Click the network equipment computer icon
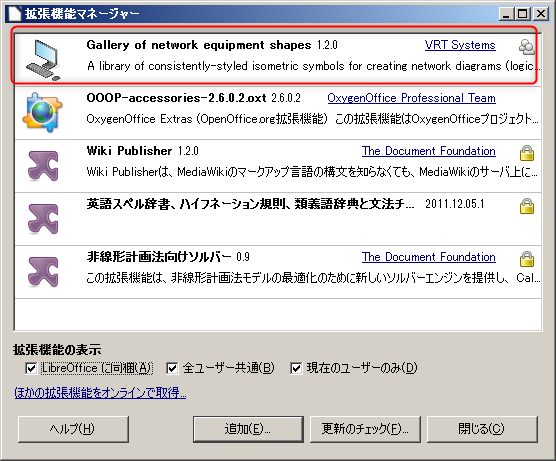This screenshot has height=461, width=556. (43, 60)
